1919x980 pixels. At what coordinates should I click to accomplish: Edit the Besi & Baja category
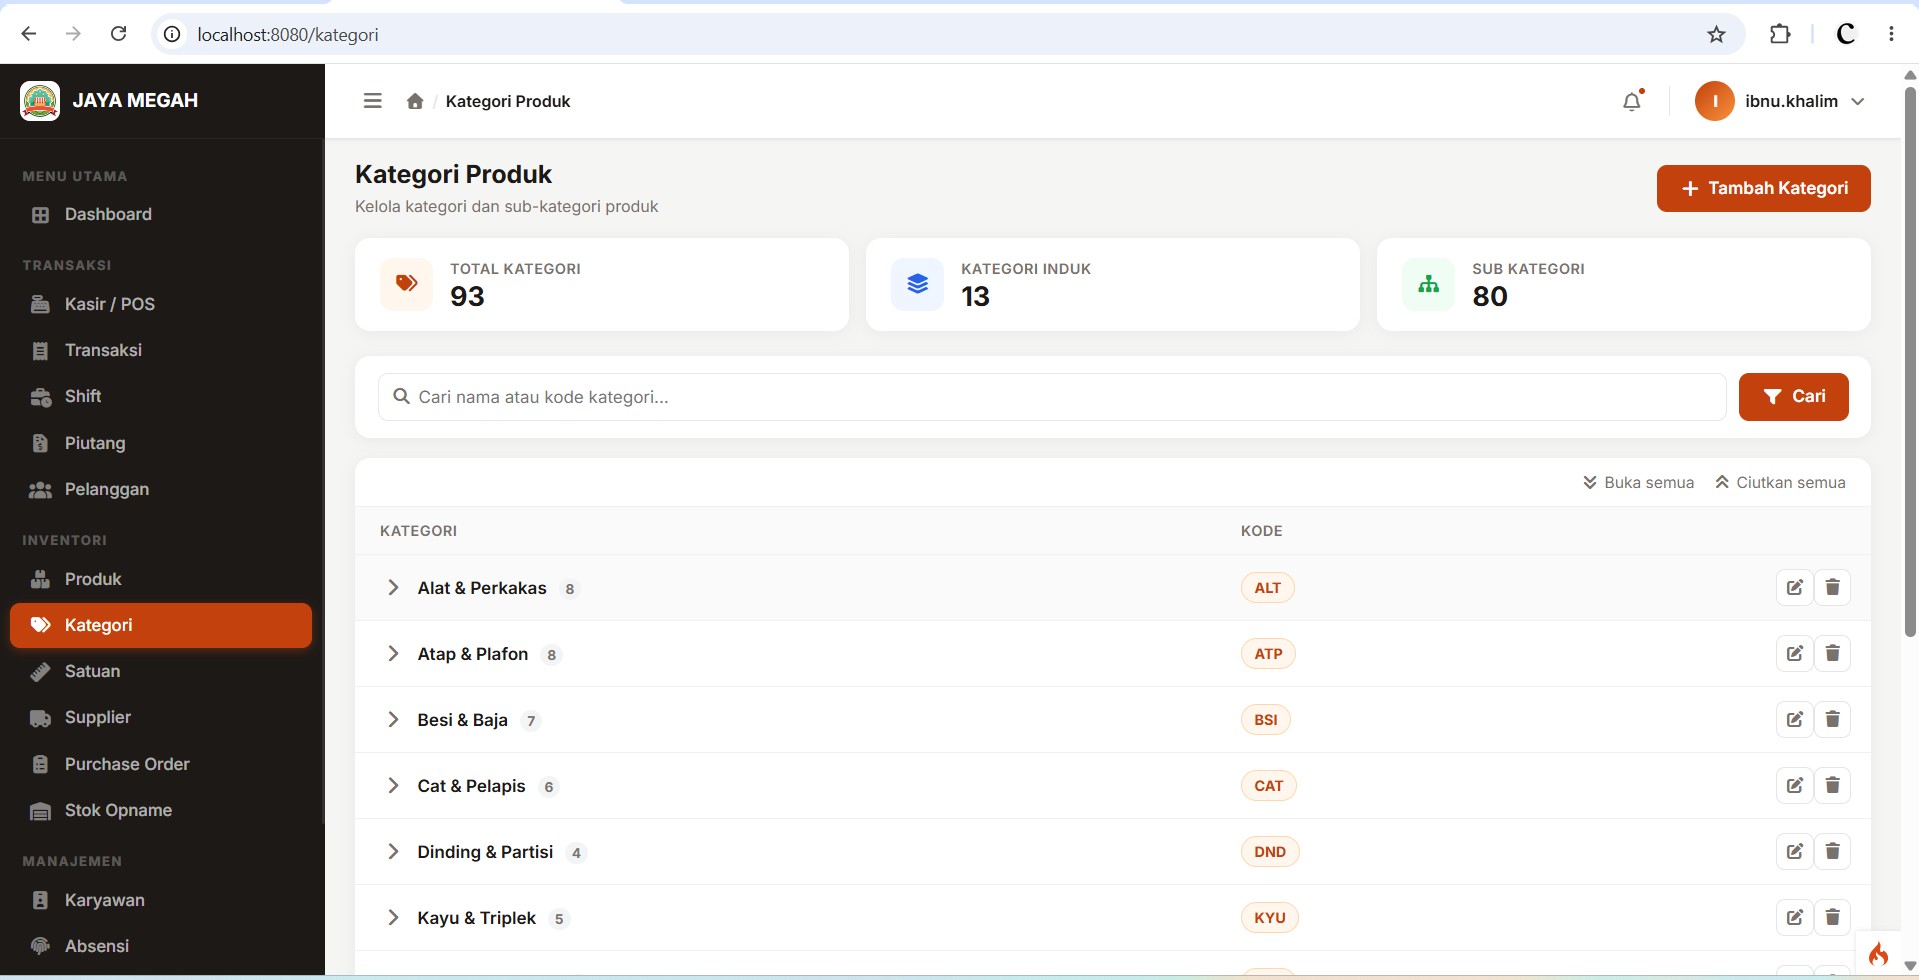click(x=1794, y=719)
